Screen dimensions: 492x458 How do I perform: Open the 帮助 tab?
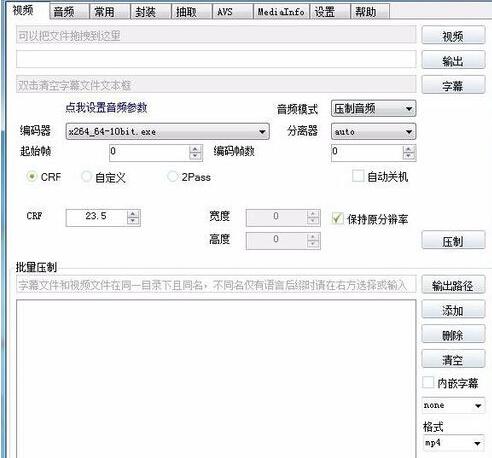click(x=370, y=12)
